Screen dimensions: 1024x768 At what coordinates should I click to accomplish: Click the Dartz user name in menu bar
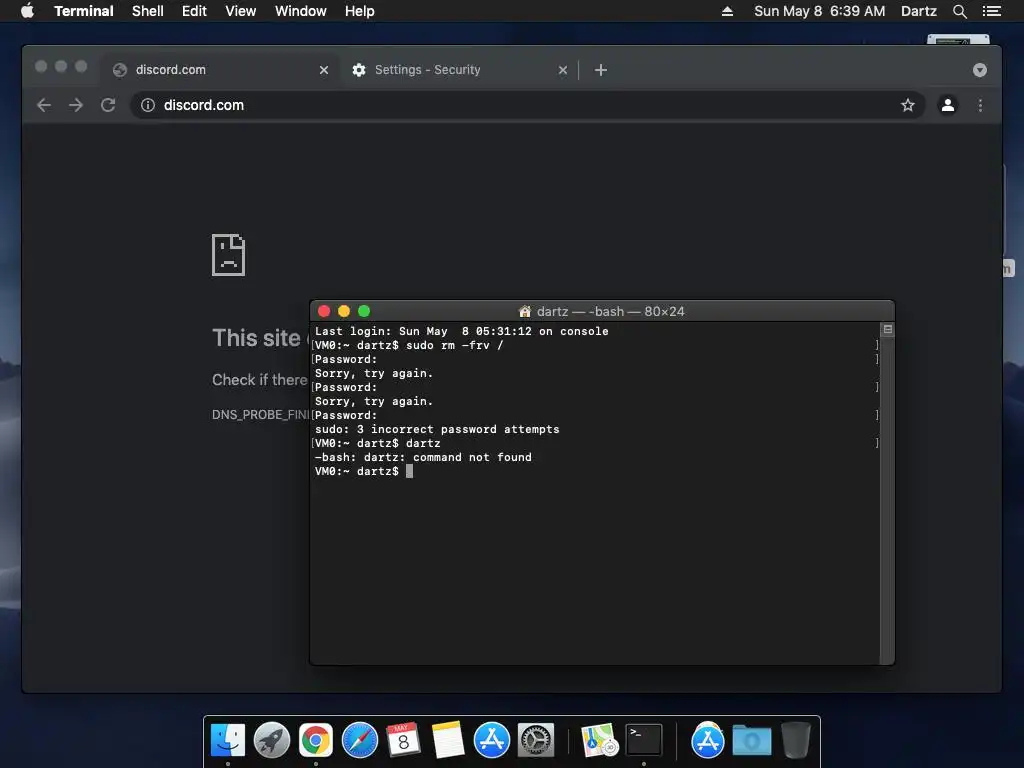[x=918, y=11]
